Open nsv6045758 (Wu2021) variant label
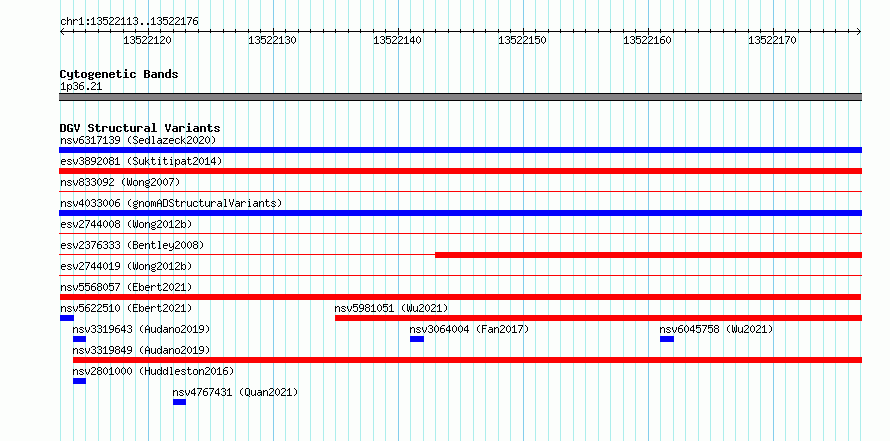The height and width of the screenshot is (441, 890). (x=716, y=329)
